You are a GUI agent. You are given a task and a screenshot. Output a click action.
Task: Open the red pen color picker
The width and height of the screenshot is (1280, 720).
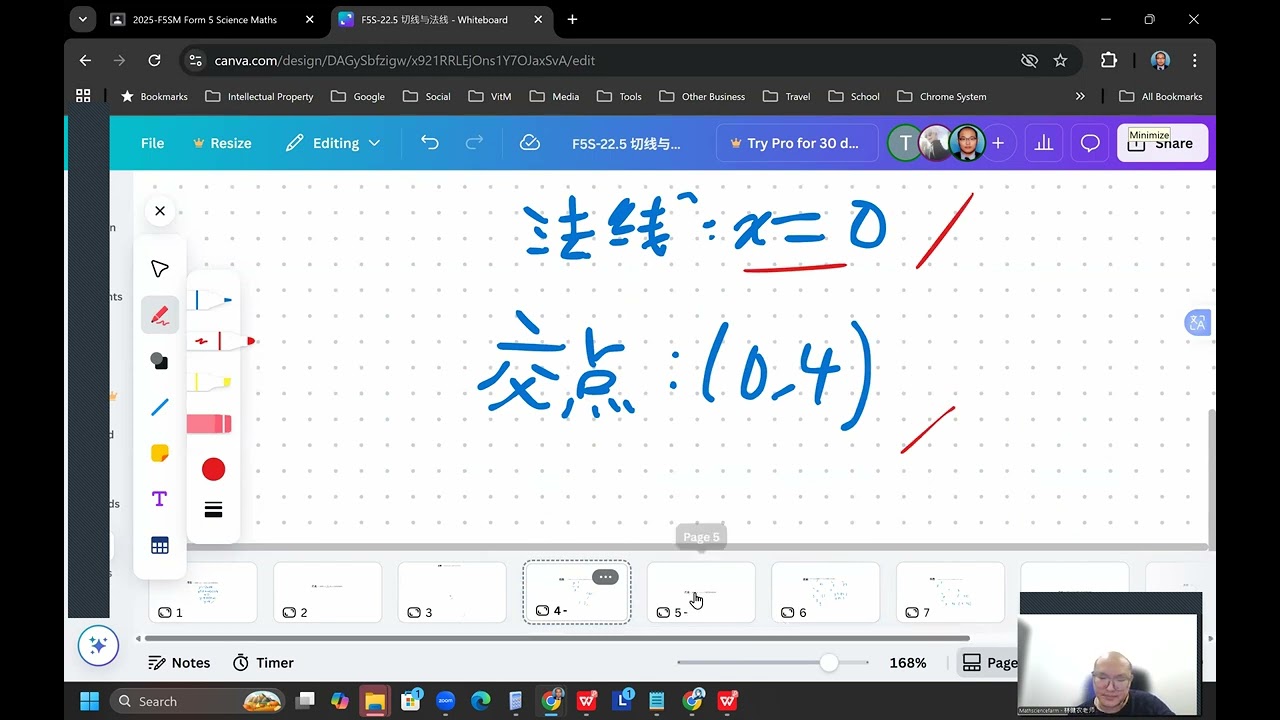213,469
